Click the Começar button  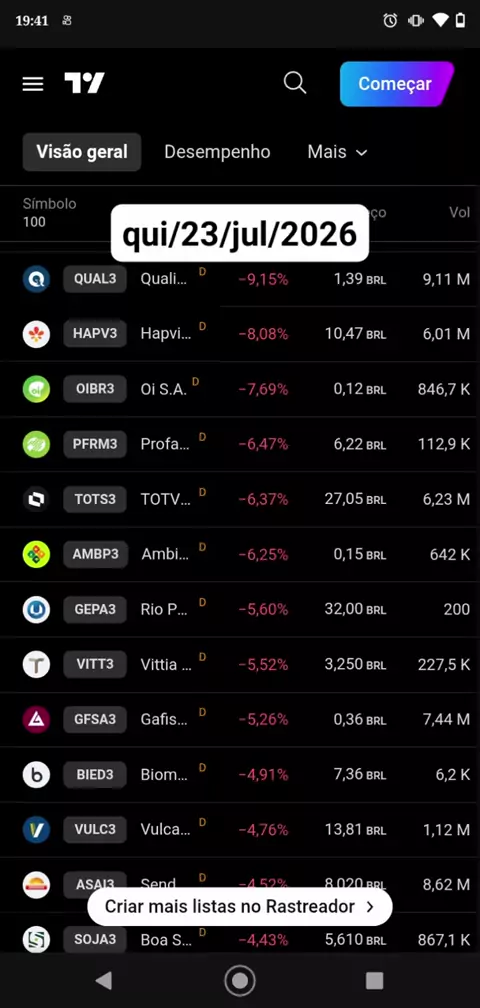click(396, 84)
